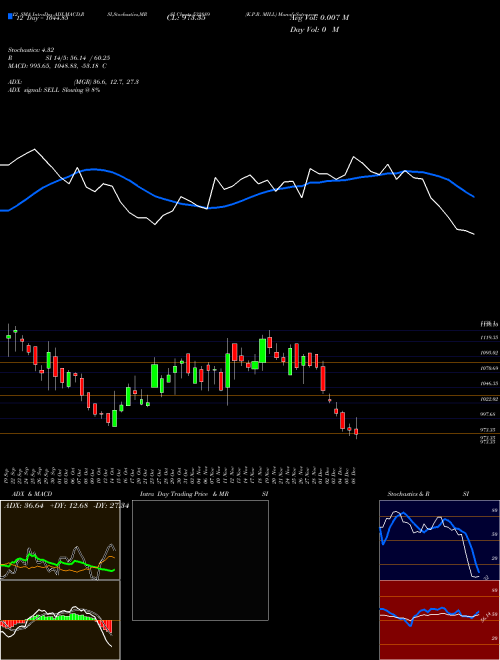Click the 1046.35 price axis label
This screenshot has height=660, width=500.
(x=489, y=384)
